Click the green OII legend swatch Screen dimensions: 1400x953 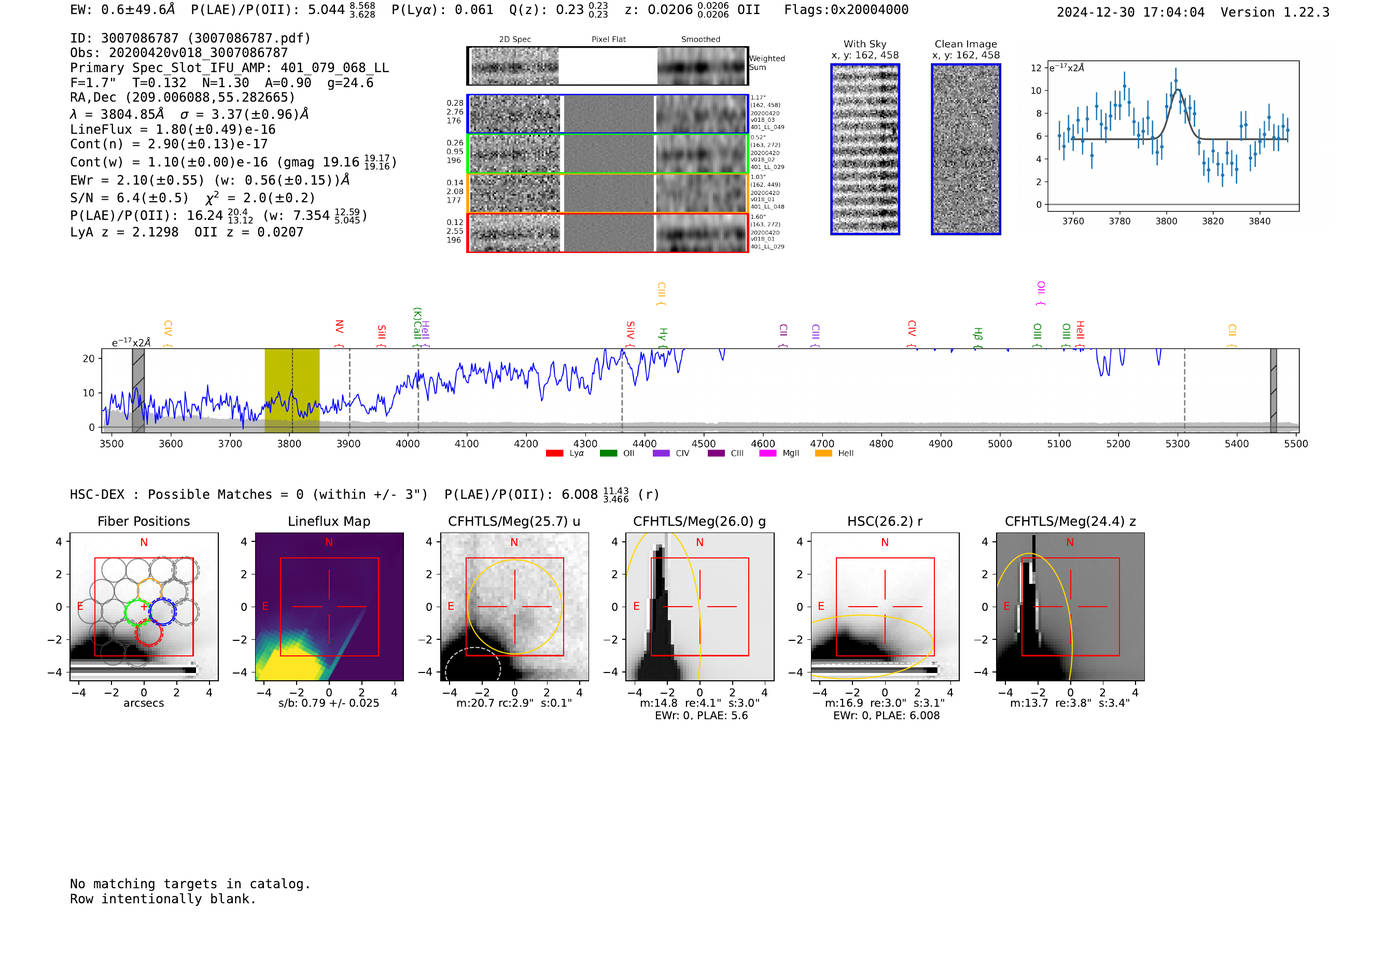click(608, 454)
